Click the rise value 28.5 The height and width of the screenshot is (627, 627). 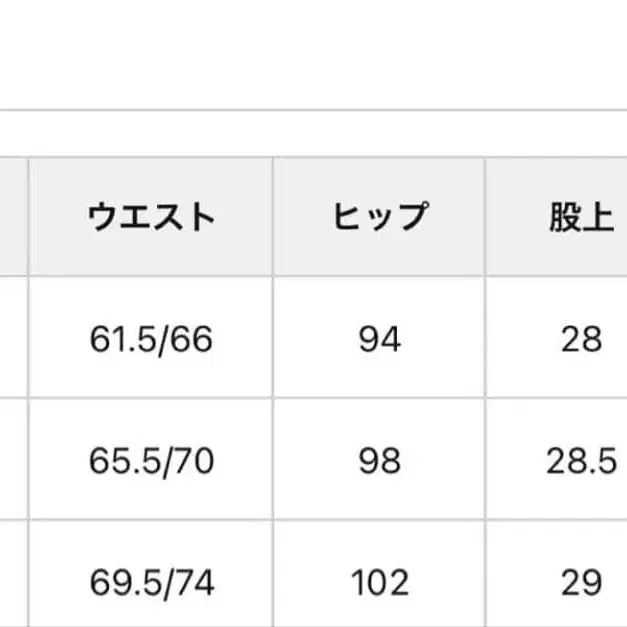(x=580, y=460)
